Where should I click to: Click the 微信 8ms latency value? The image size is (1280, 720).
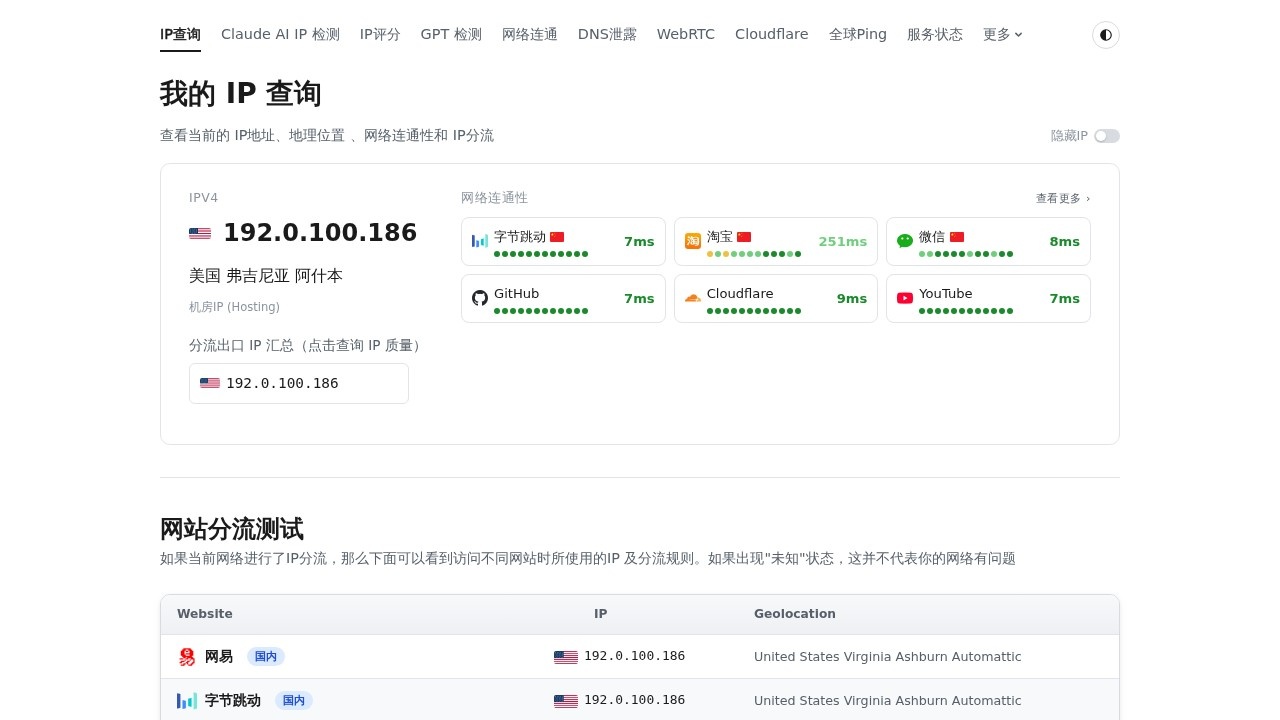1065,242
